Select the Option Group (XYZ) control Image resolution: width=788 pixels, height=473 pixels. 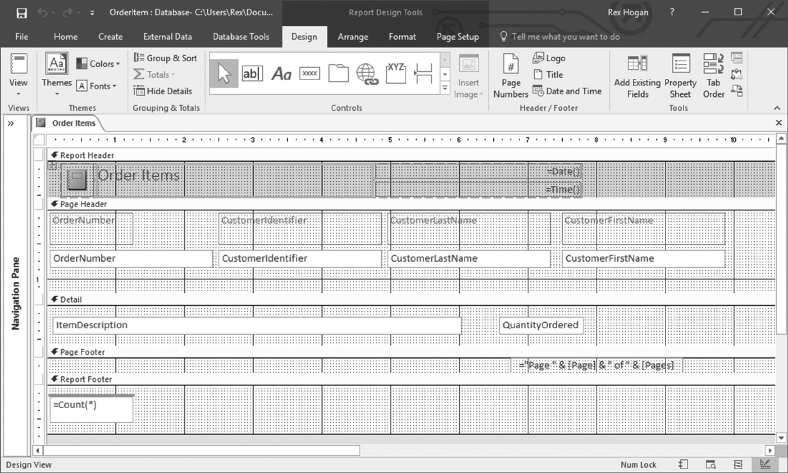tap(396, 73)
